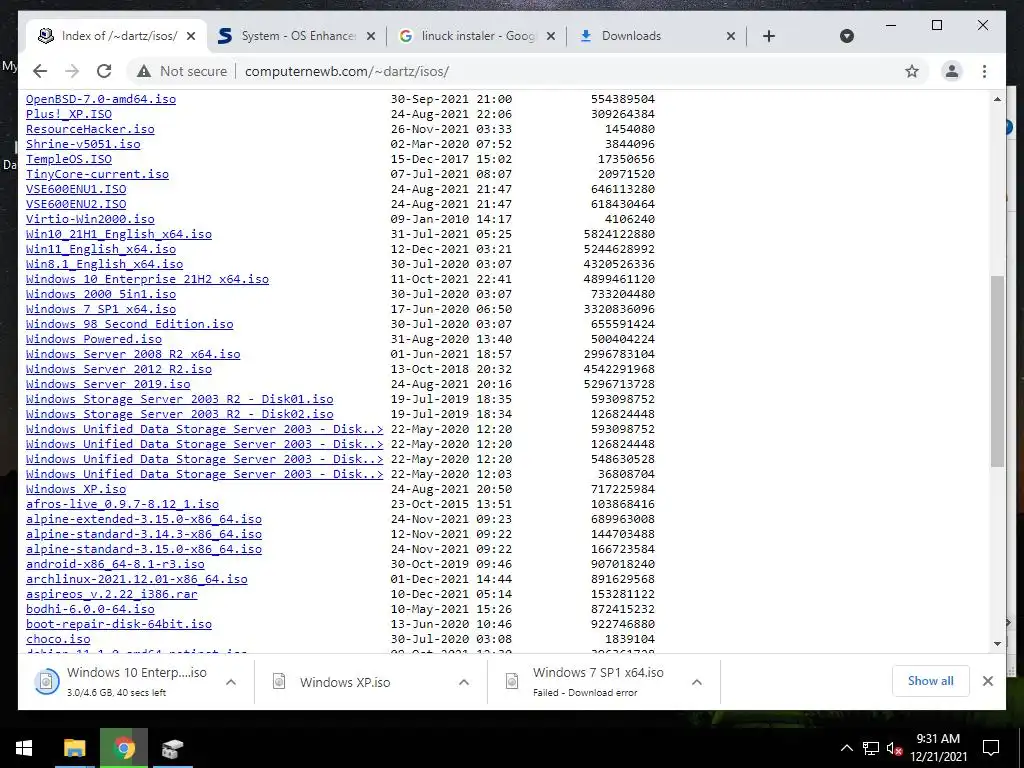Show hidden system tray icons
This screenshot has height=768, width=1024.
pos(846,748)
